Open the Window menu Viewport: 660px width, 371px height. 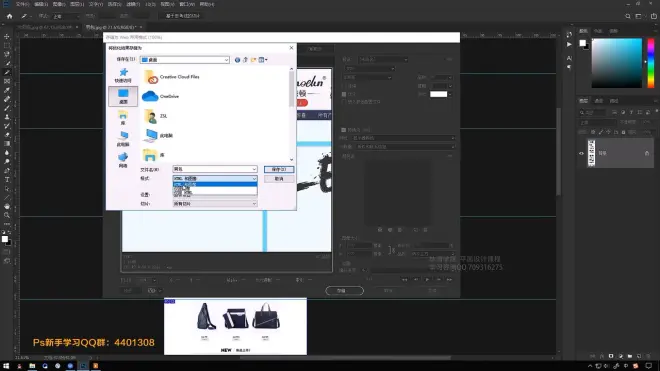(x=187, y=4)
